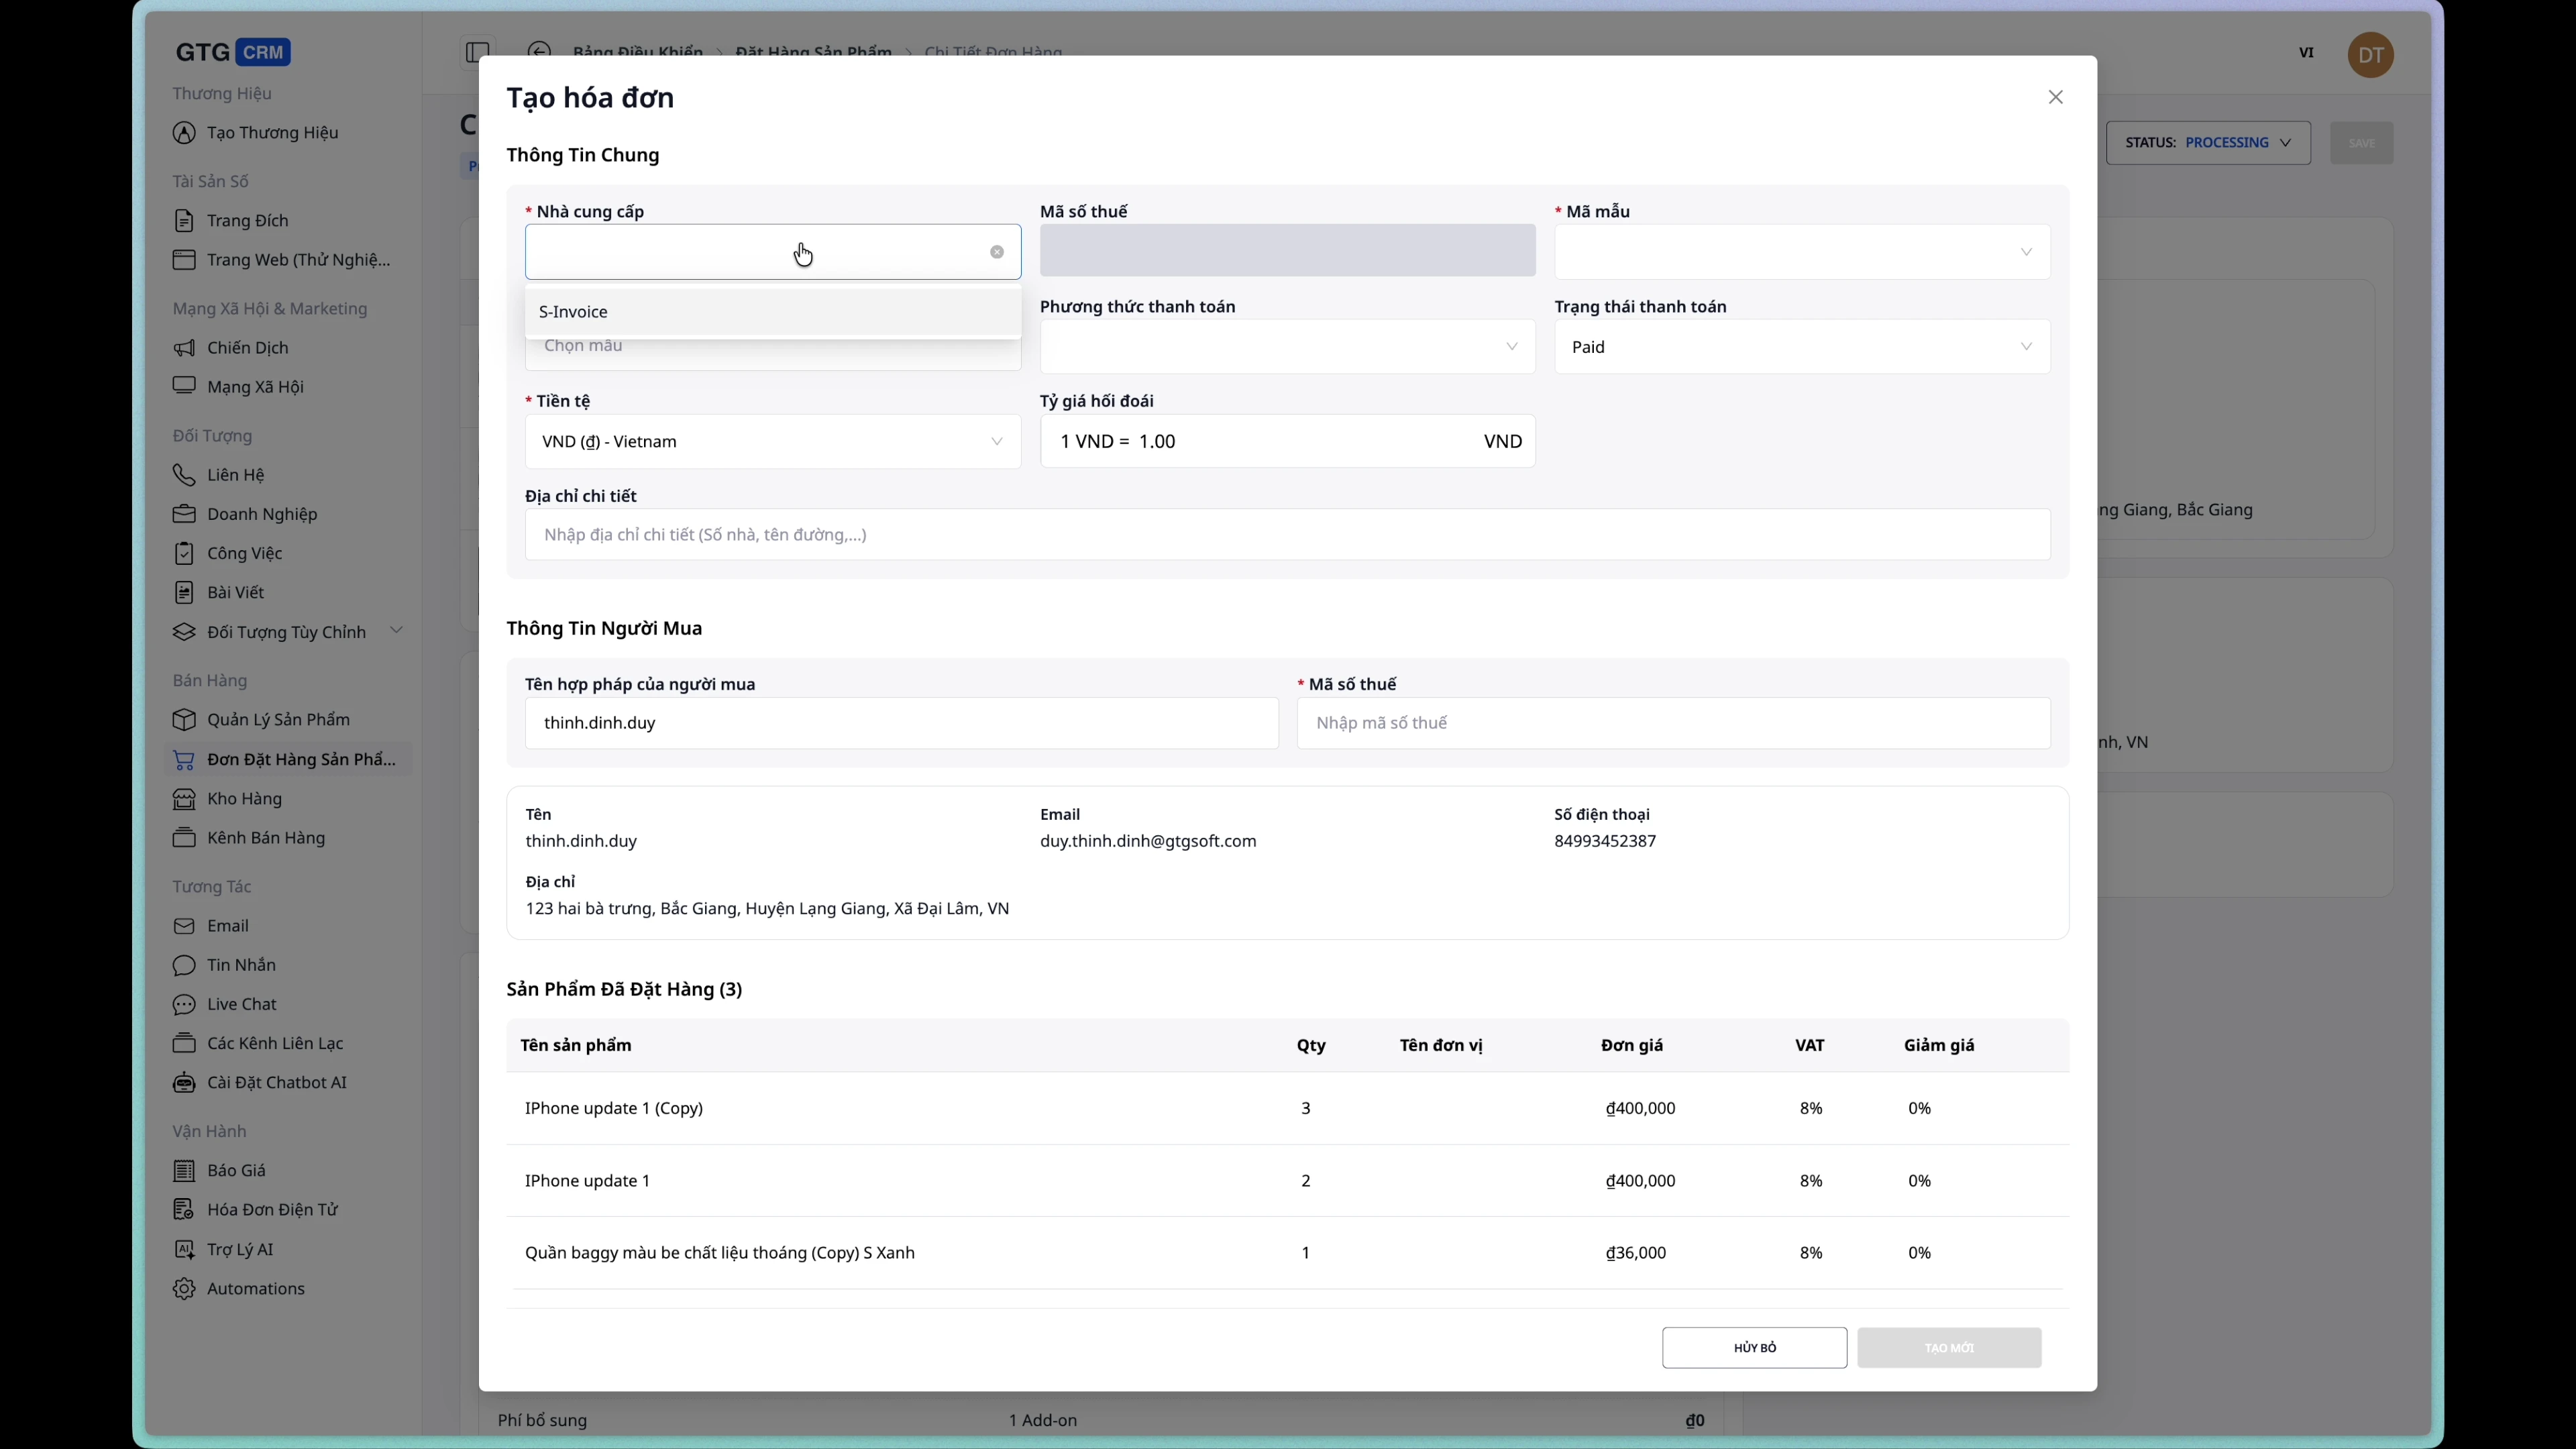Open Quản Lý Sản Phẩm from the sidebar

(x=279, y=719)
